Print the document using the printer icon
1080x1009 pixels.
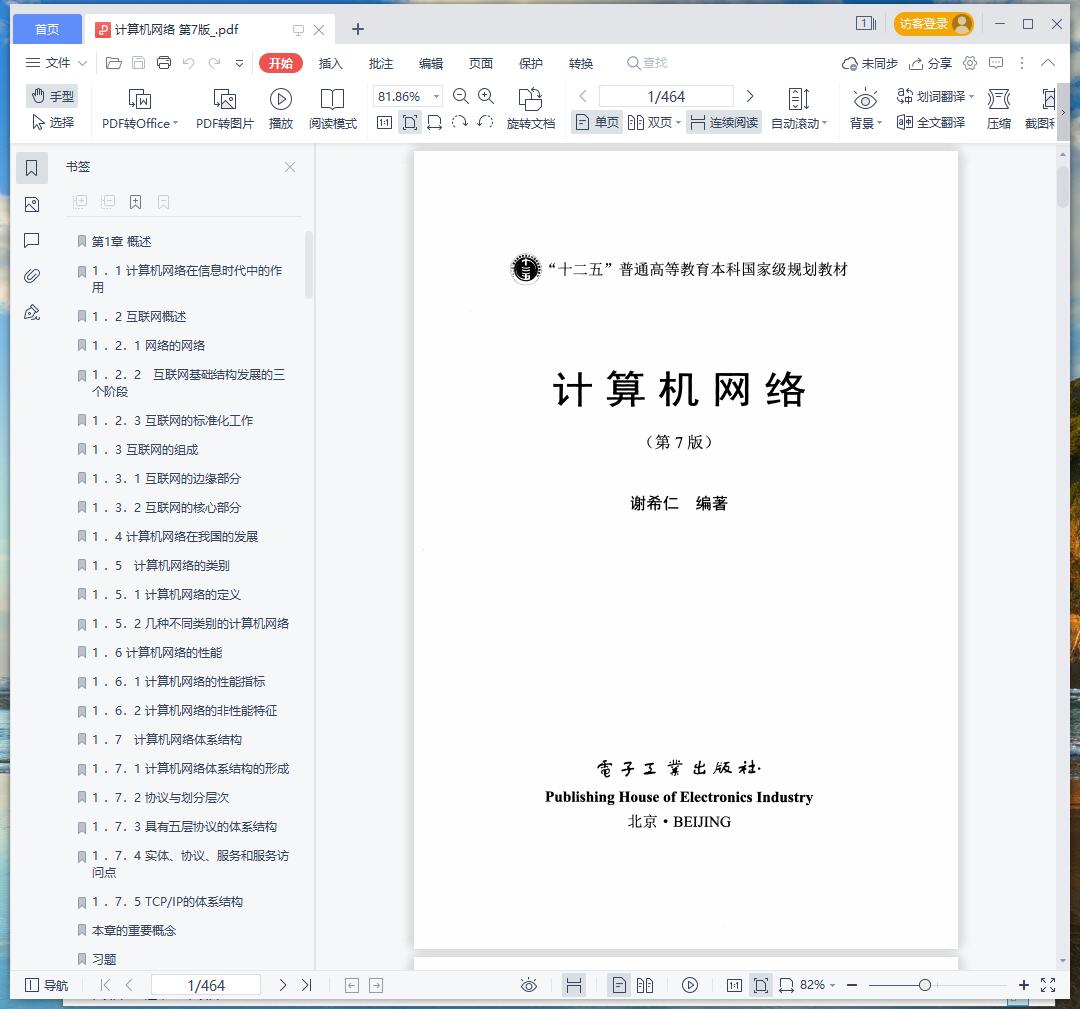point(164,63)
